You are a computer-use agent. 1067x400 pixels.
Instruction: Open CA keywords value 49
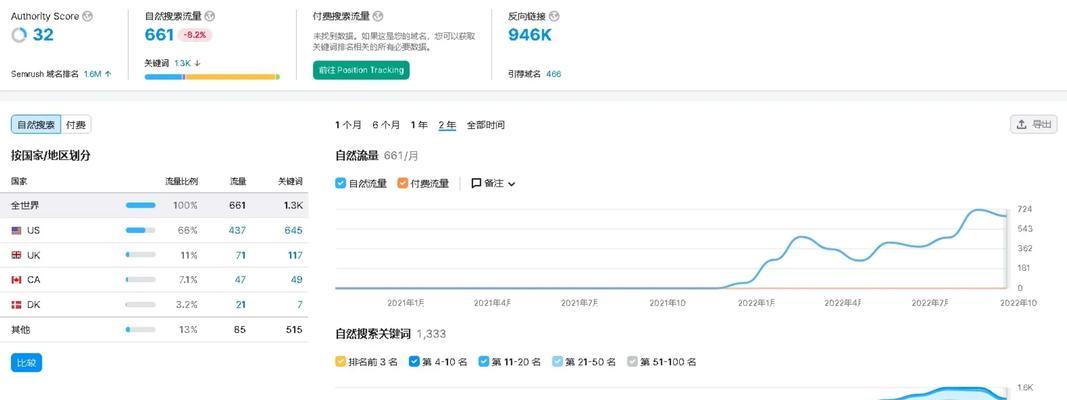coord(297,280)
